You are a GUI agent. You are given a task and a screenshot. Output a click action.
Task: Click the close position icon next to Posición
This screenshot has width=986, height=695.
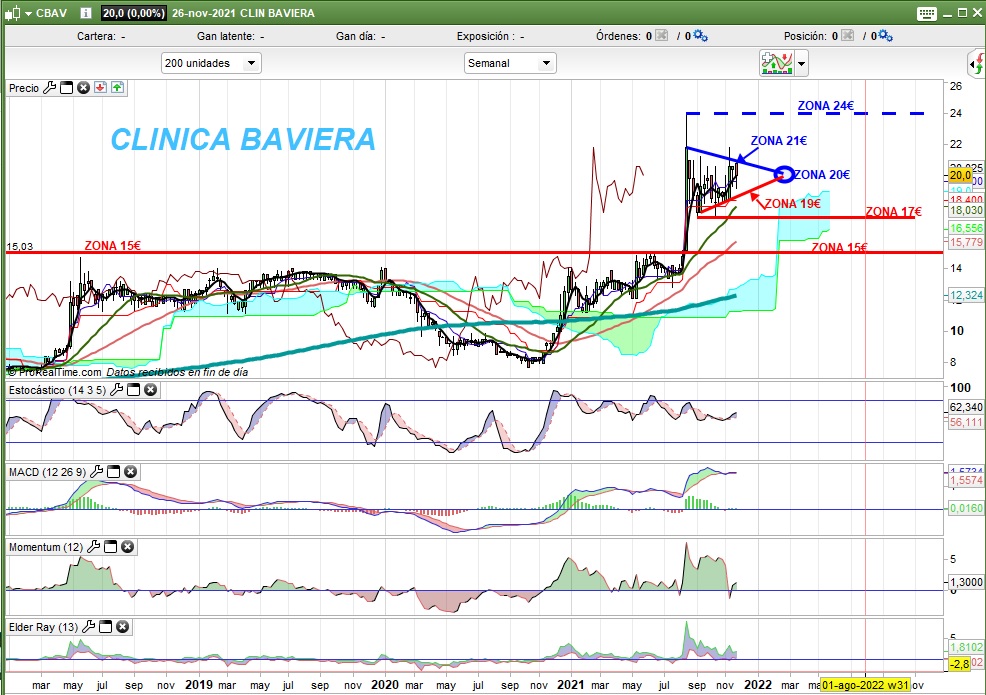click(x=848, y=36)
